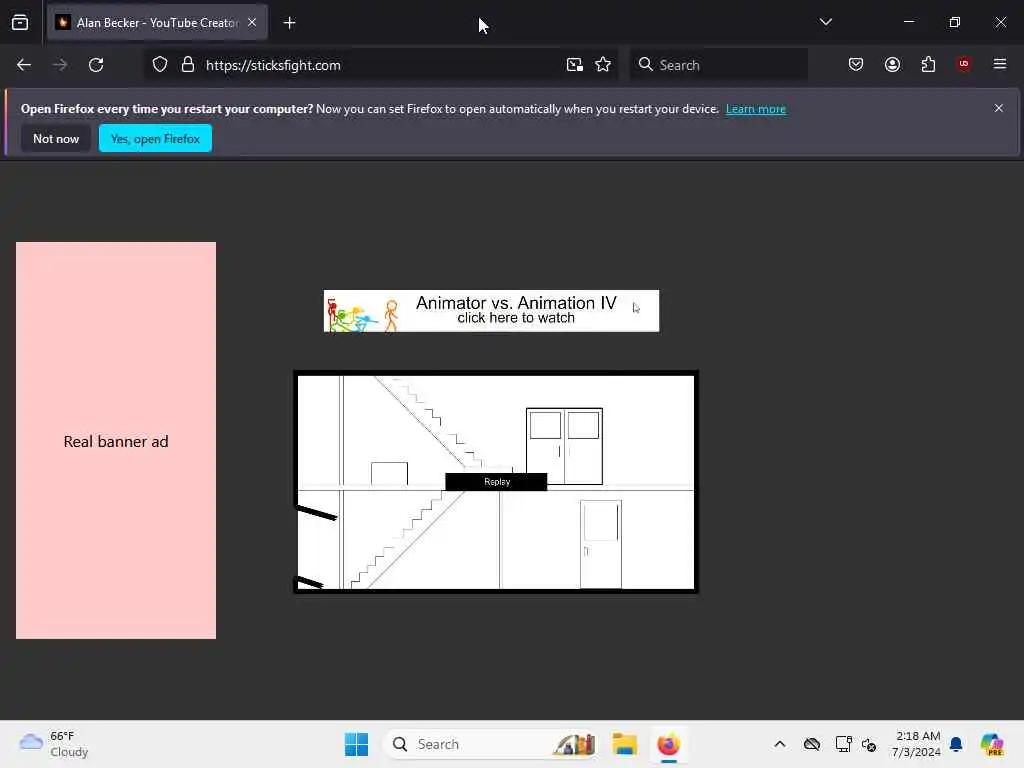1024x768 pixels.
Task: Dismiss the Firefox startup notification bar
Action: pos(999,108)
